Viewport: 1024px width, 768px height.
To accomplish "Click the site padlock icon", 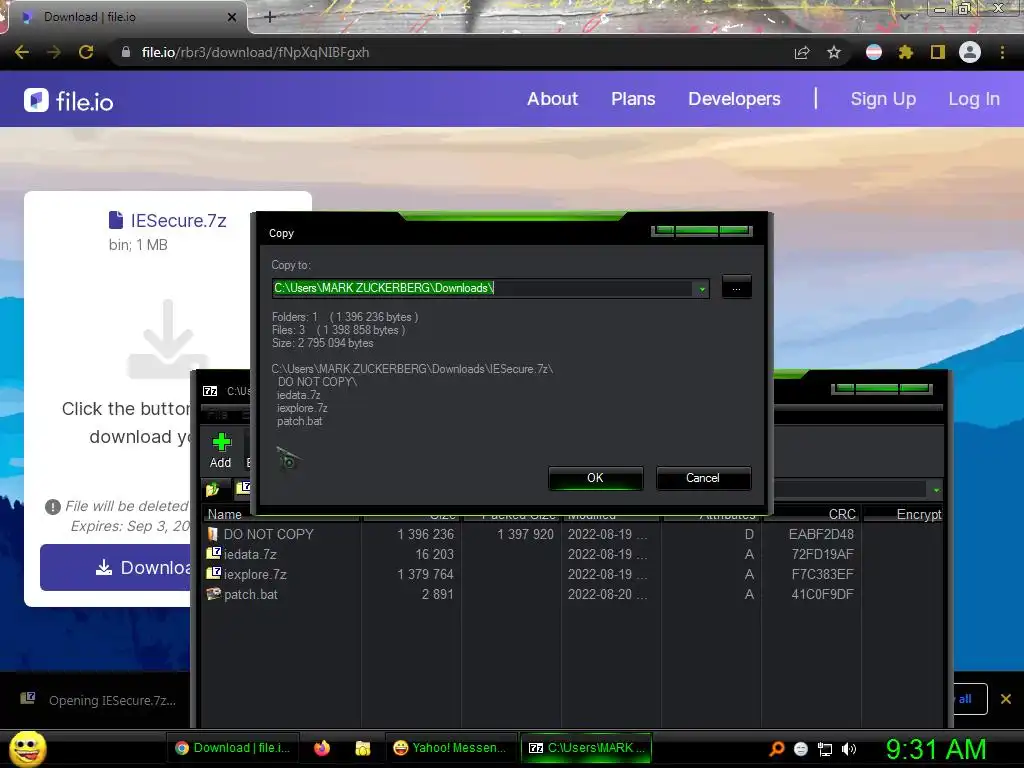I will [126, 52].
